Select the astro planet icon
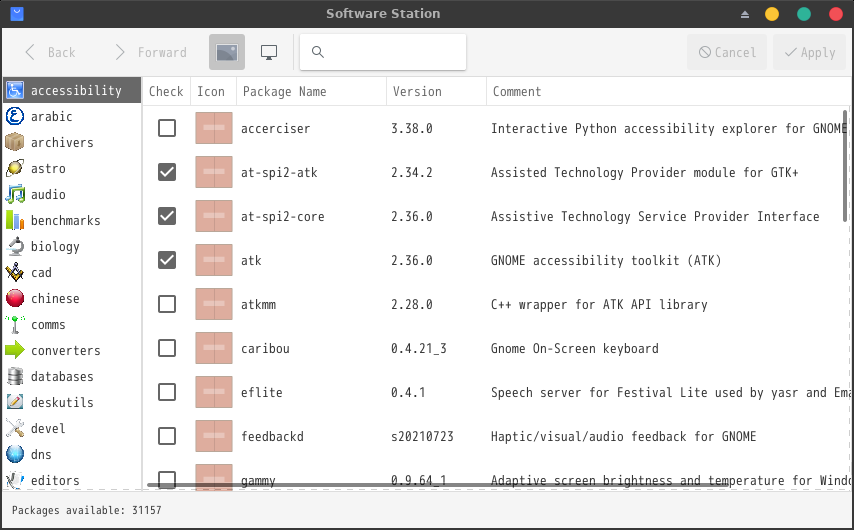The height and width of the screenshot is (530, 854). click(x=15, y=168)
